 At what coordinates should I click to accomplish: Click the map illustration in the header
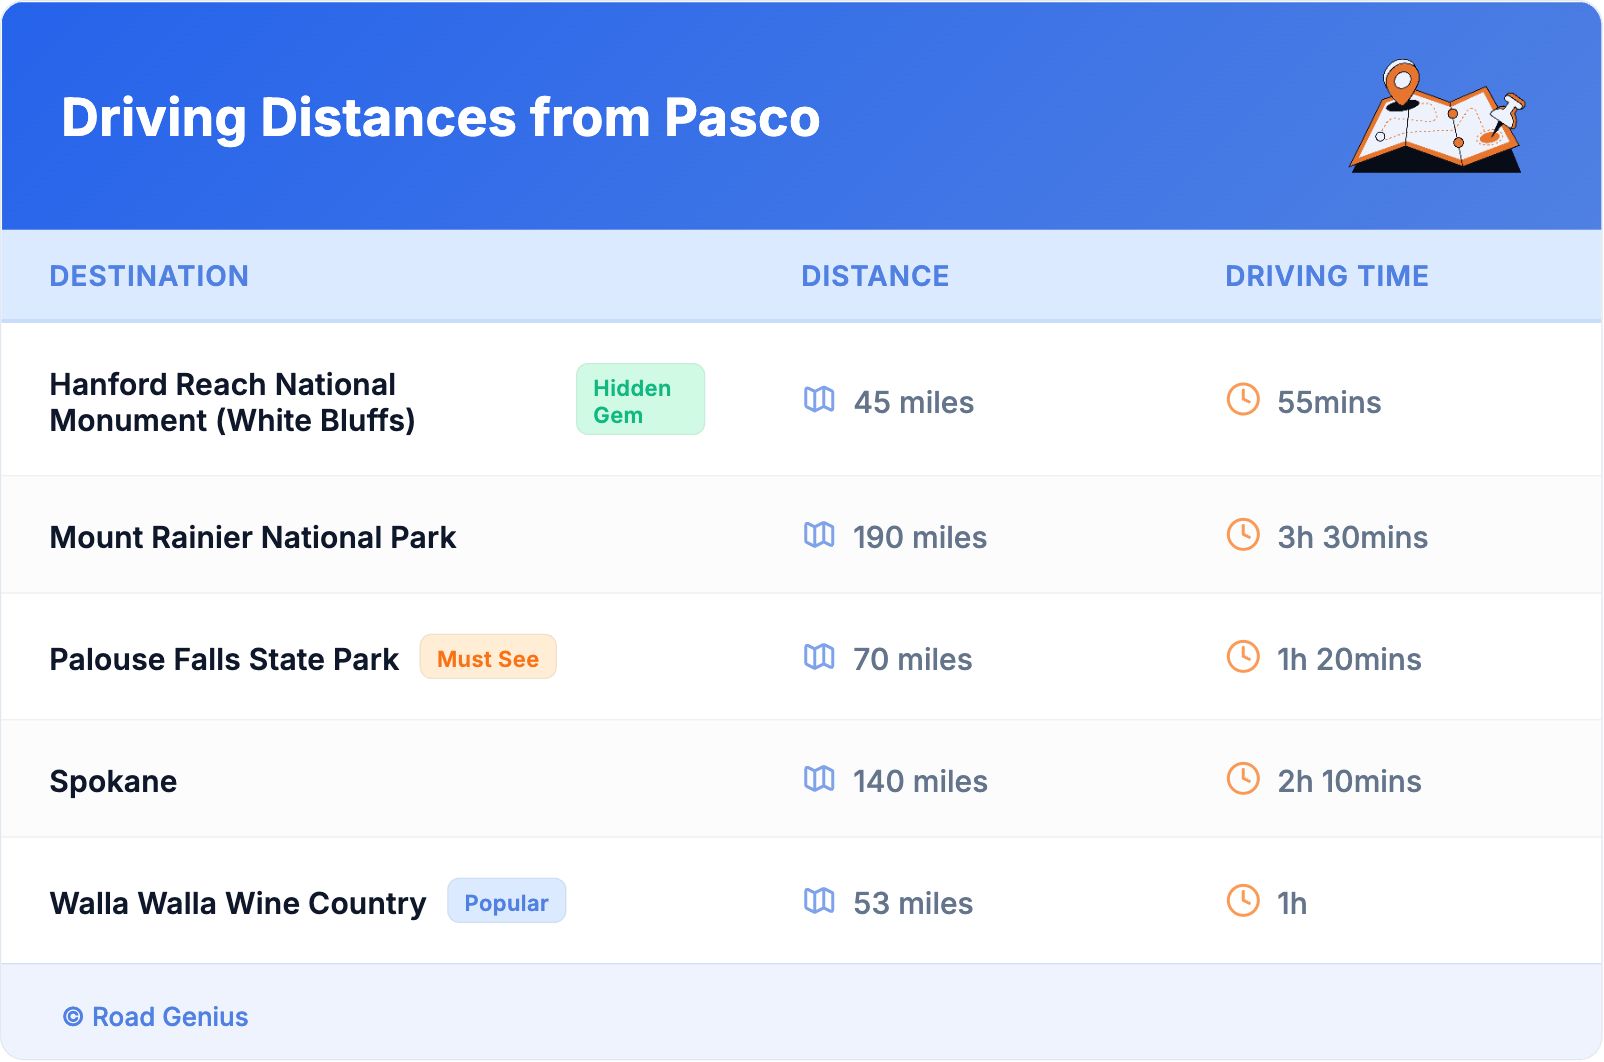tap(1437, 117)
